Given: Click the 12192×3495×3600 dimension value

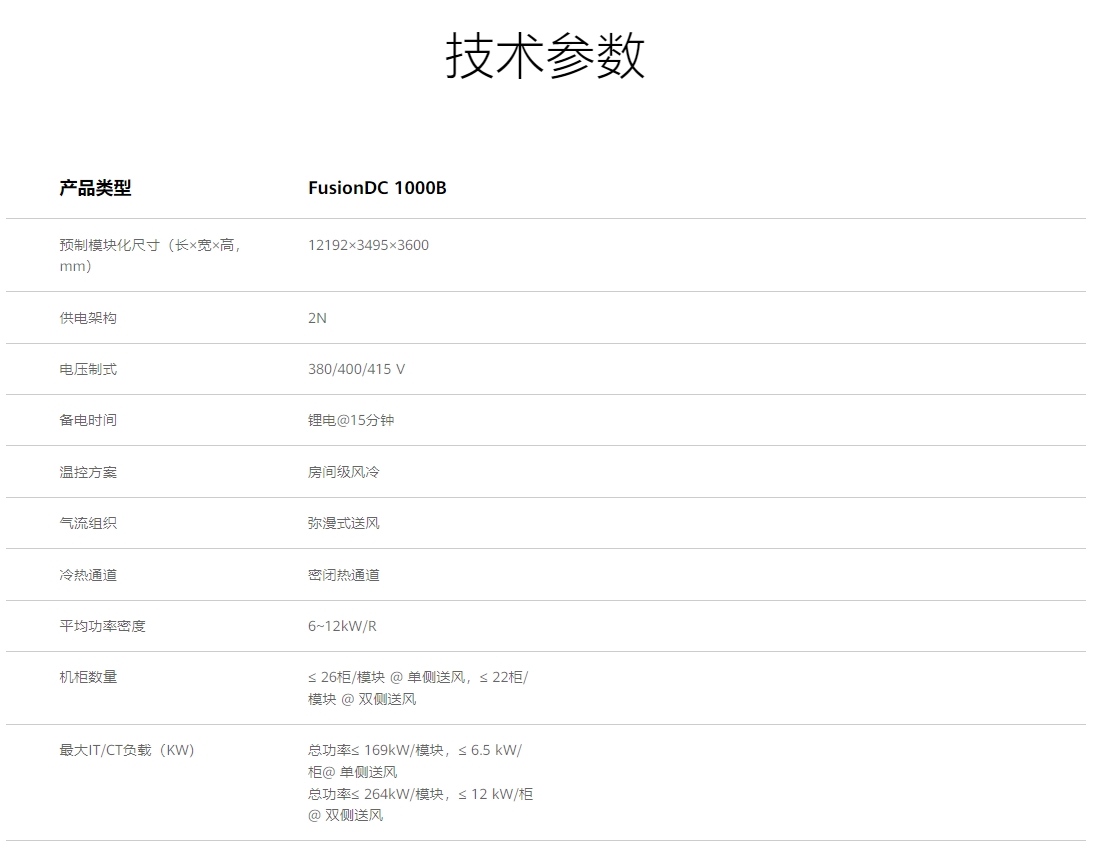Looking at the screenshot, I should [x=368, y=245].
